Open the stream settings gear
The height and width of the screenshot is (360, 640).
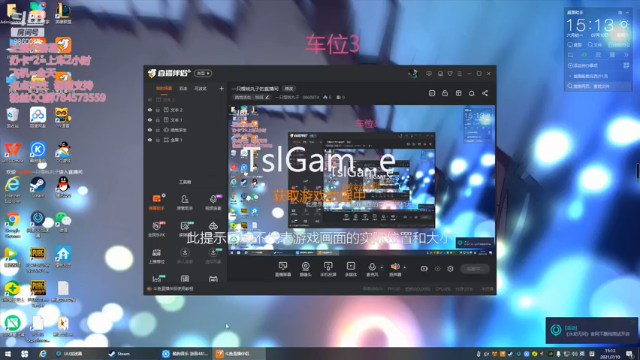point(450,269)
